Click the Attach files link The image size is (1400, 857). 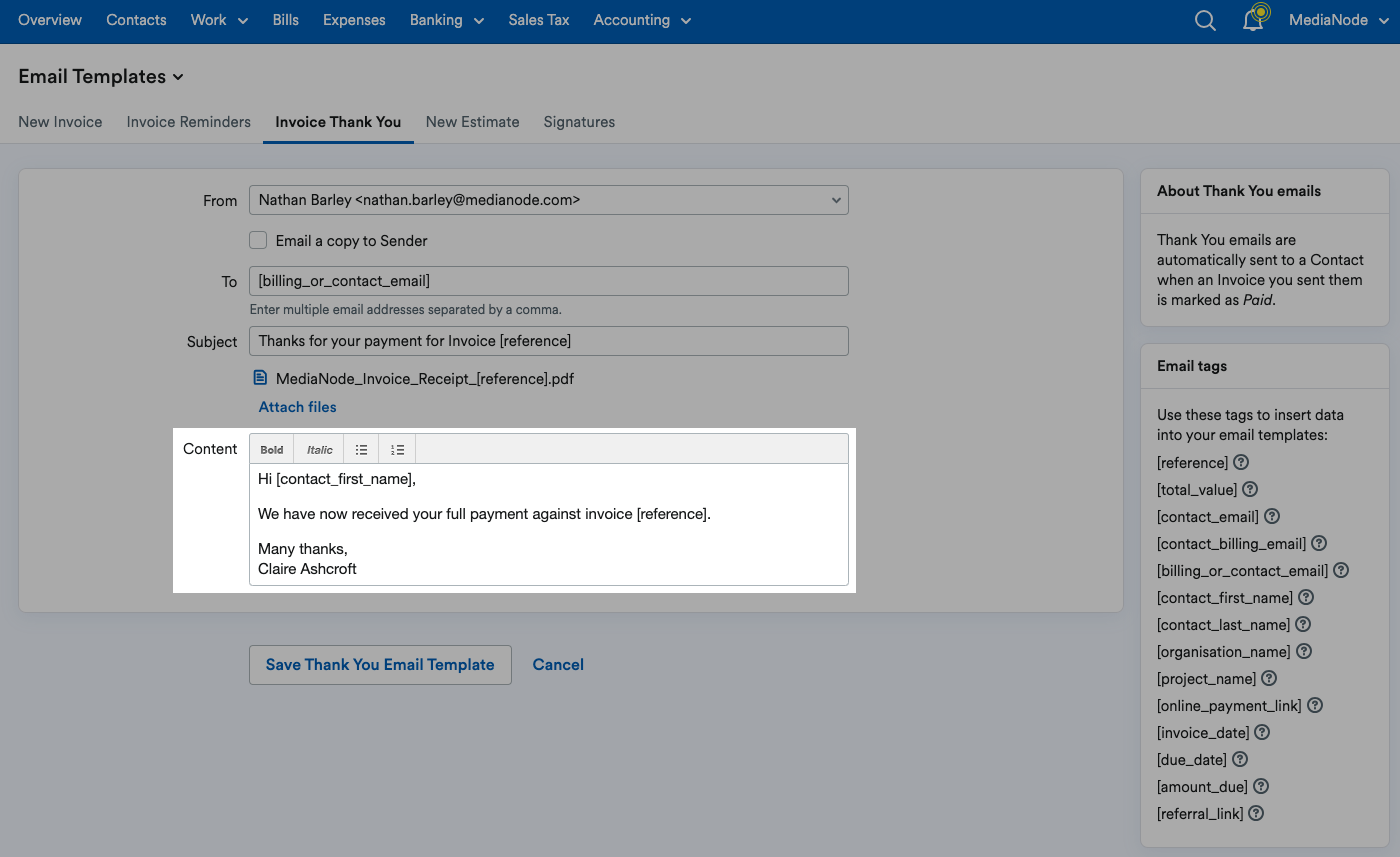click(x=297, y=407)
